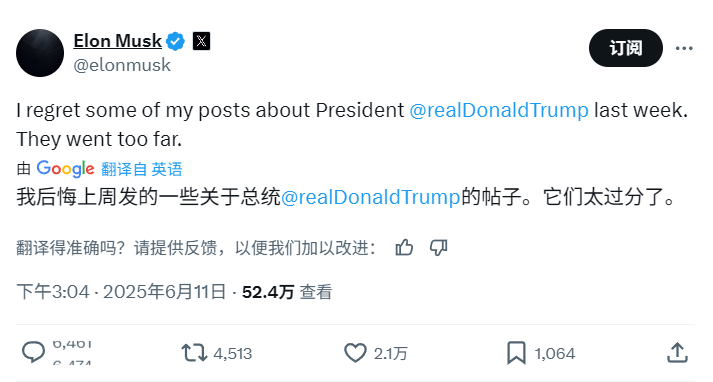
Task: Click the blue verified checkmark badge
Action: pyautogui.click(x=175, y=41)
